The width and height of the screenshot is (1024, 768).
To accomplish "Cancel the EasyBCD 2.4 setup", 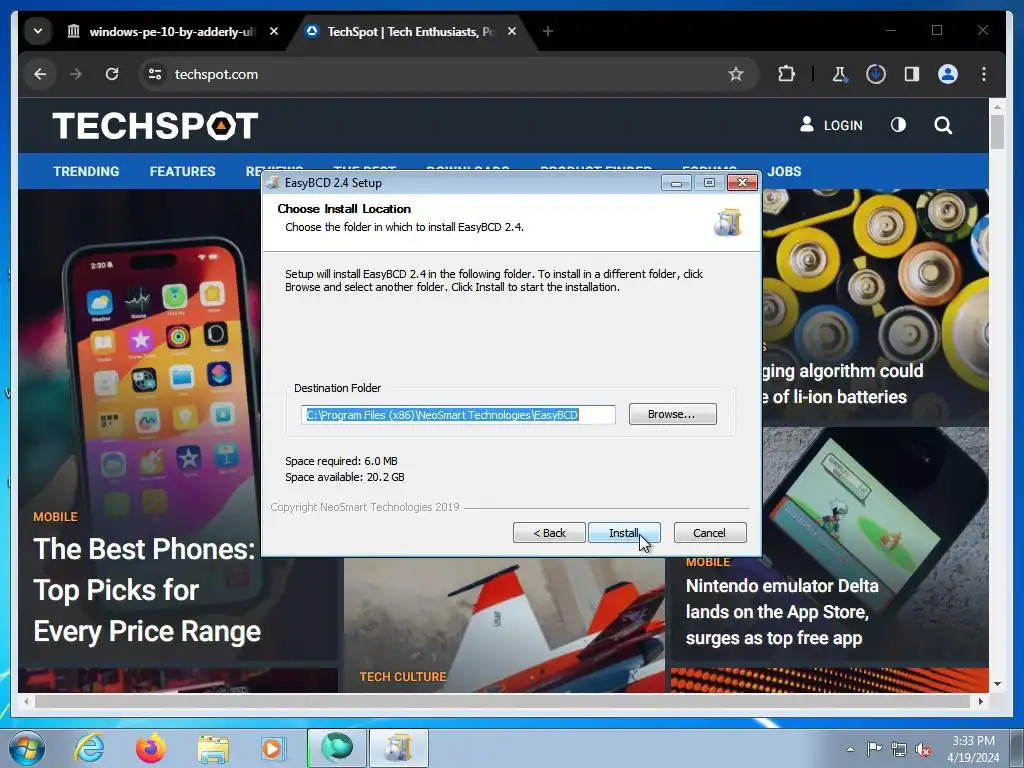I will point(709,533).
